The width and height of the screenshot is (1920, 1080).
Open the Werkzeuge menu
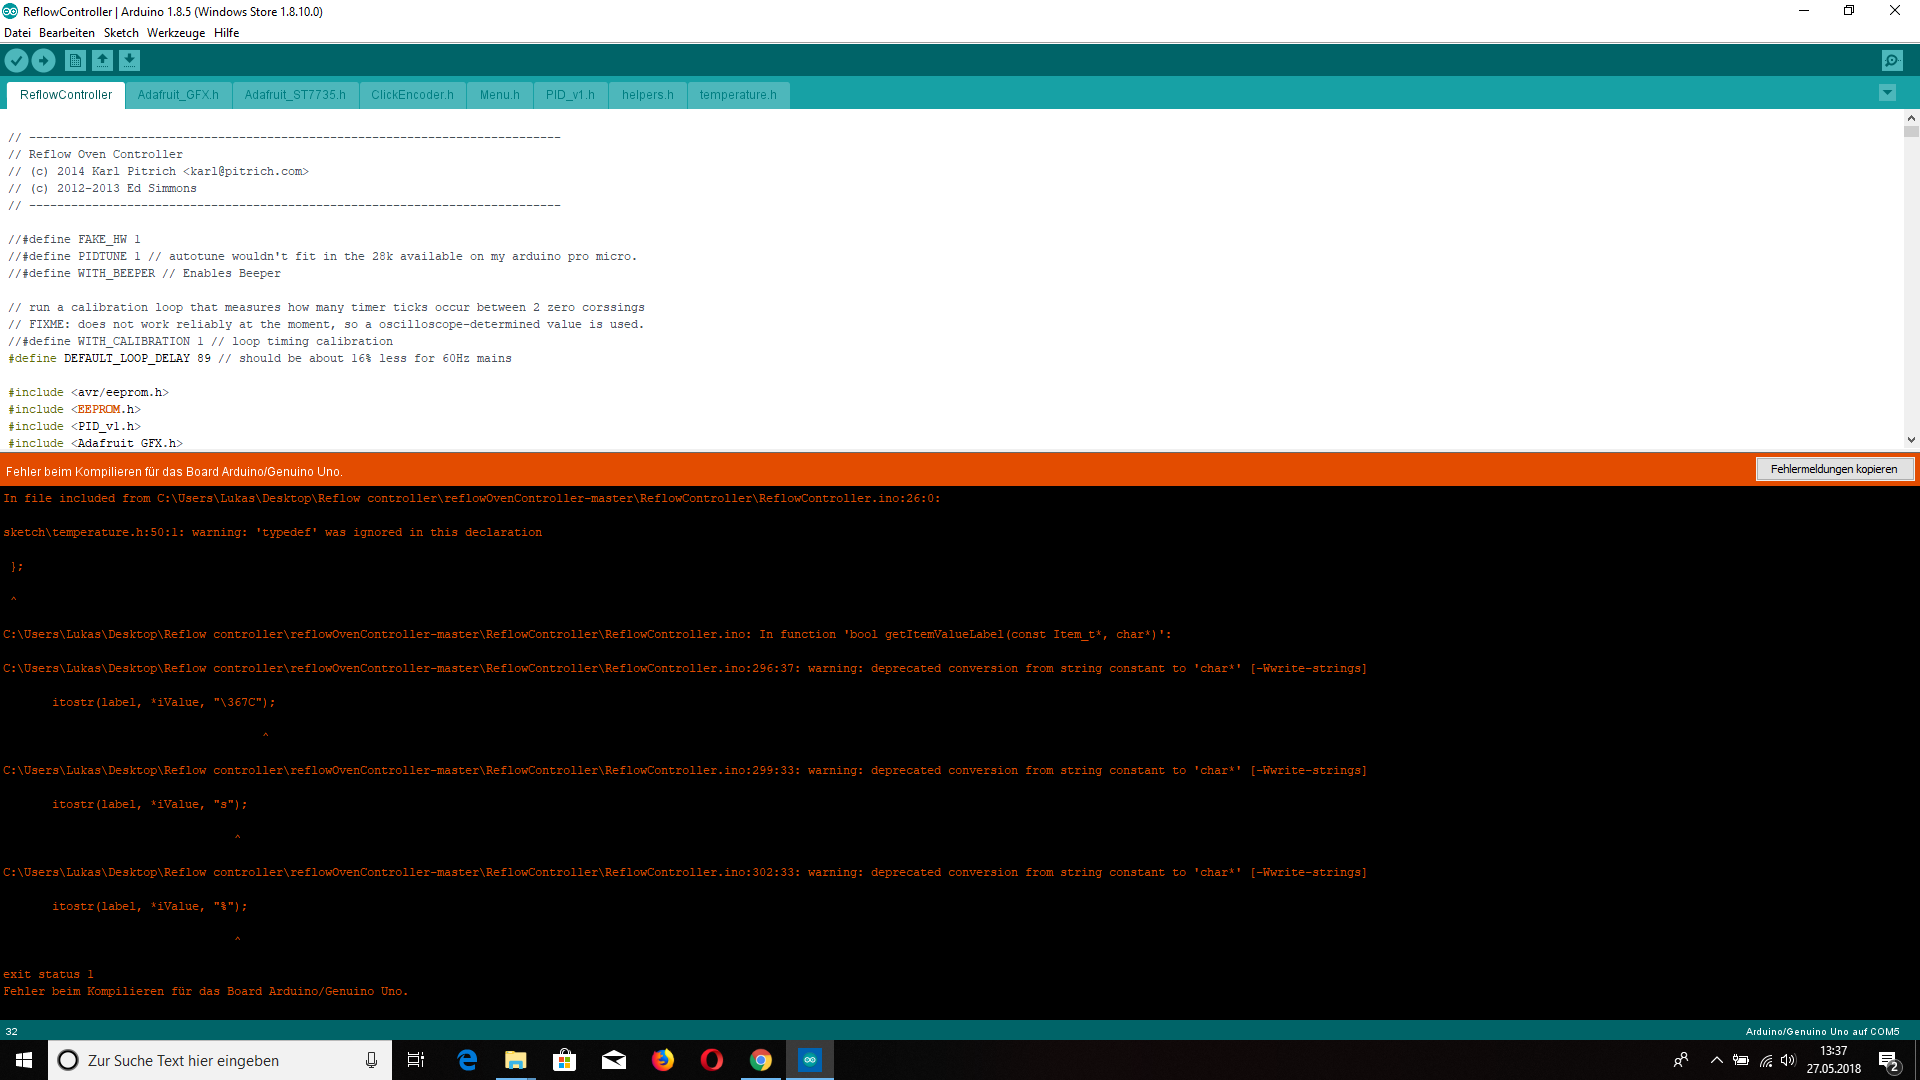(176, 33)
